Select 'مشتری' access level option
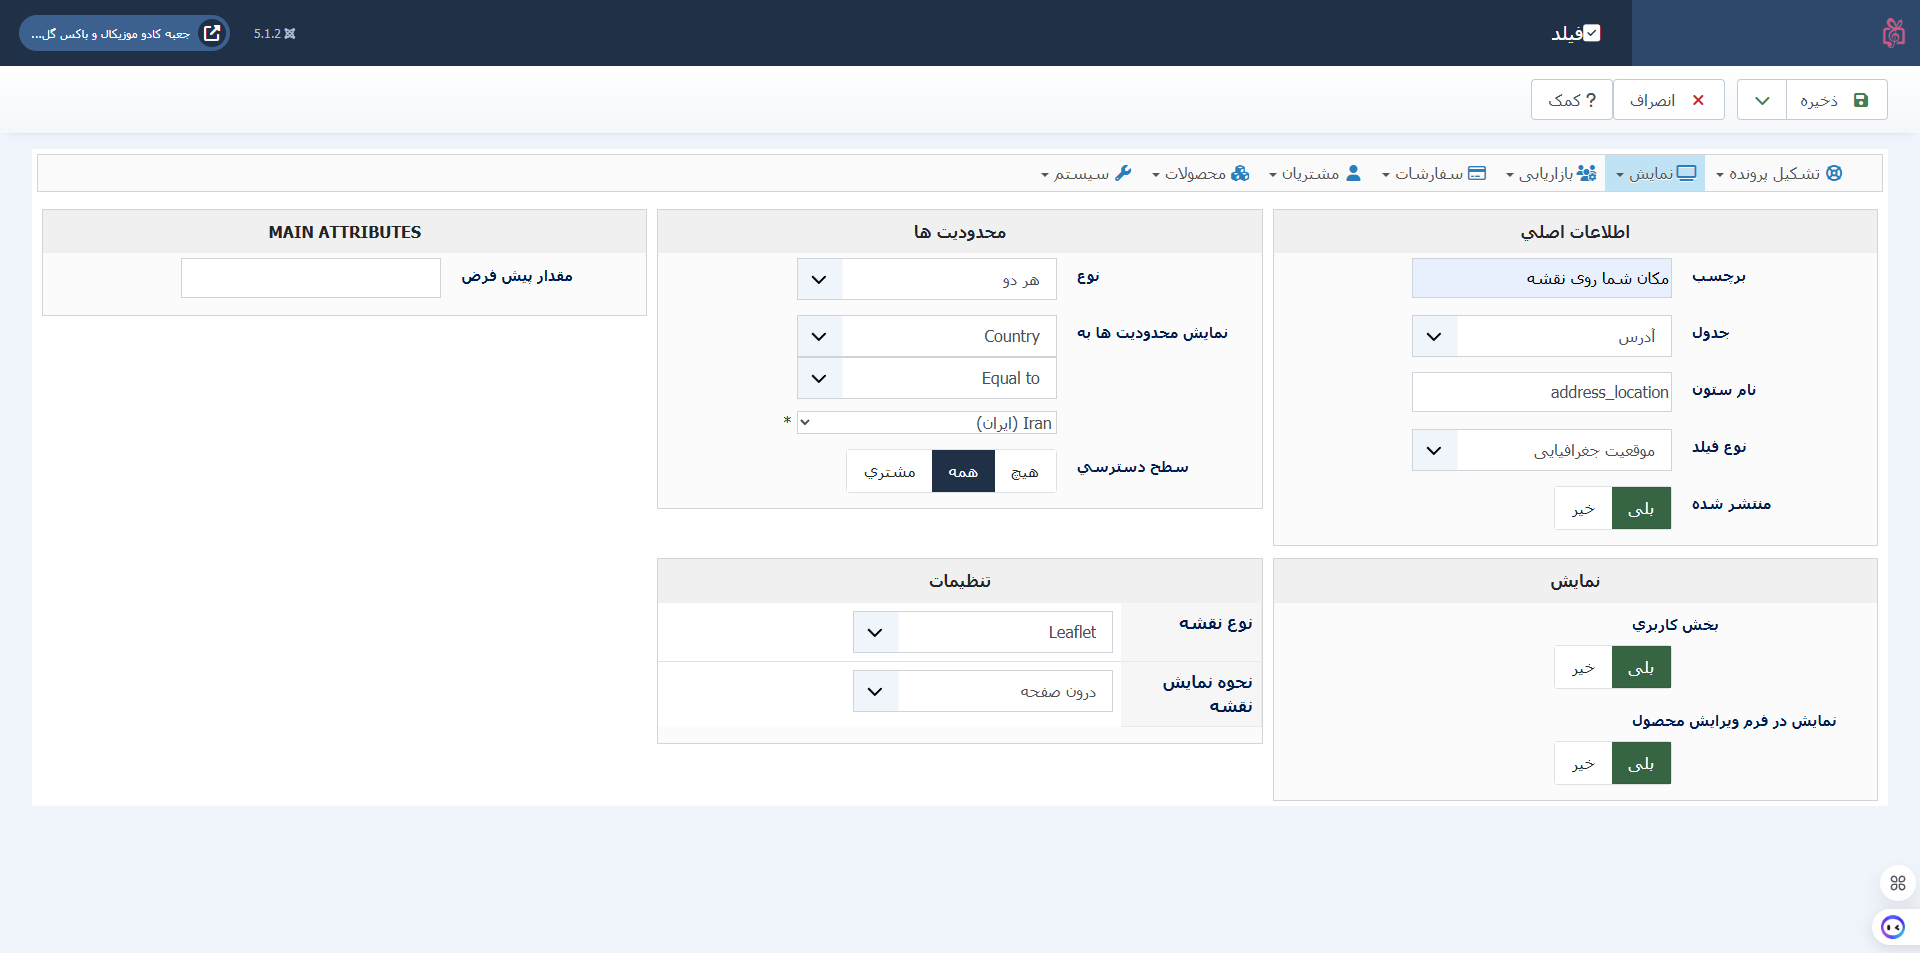This screenshot has width=1920, height=953. click(x=889, y=472)
